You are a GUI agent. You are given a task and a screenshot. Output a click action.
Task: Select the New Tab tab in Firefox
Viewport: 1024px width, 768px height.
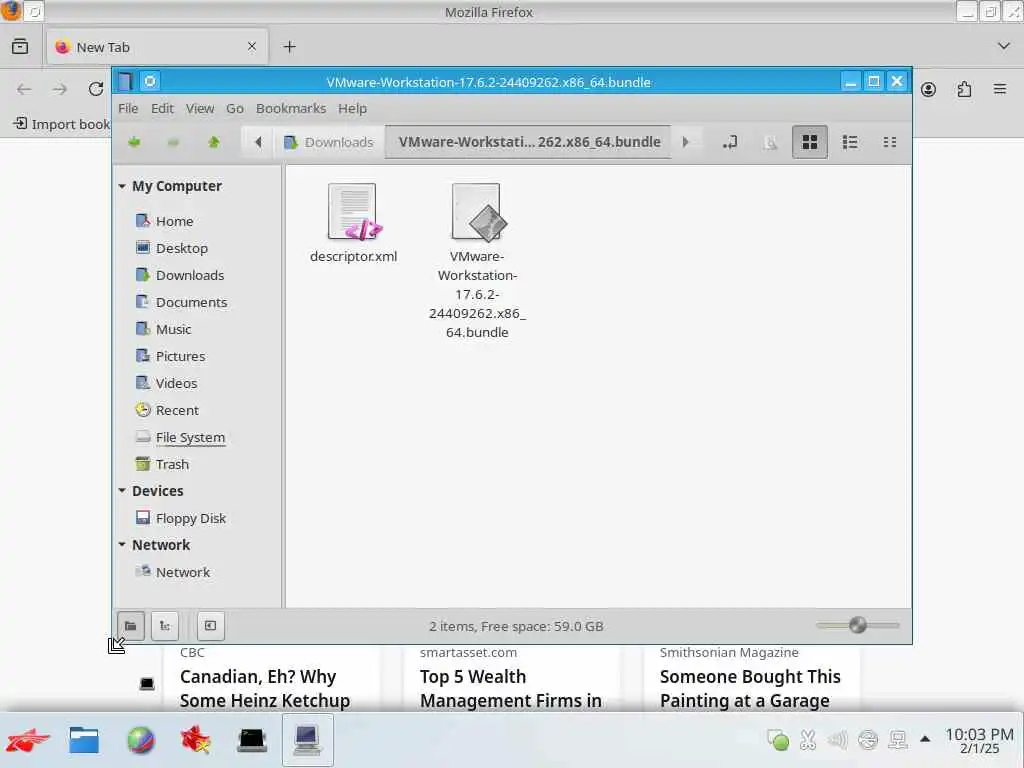(x=156, y=47)
